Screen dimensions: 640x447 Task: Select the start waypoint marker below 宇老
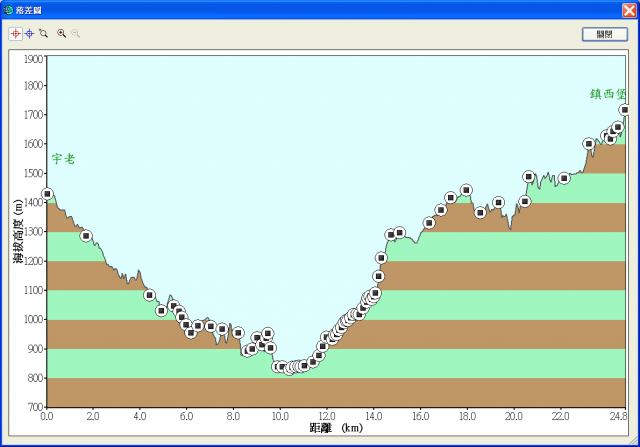47,194
